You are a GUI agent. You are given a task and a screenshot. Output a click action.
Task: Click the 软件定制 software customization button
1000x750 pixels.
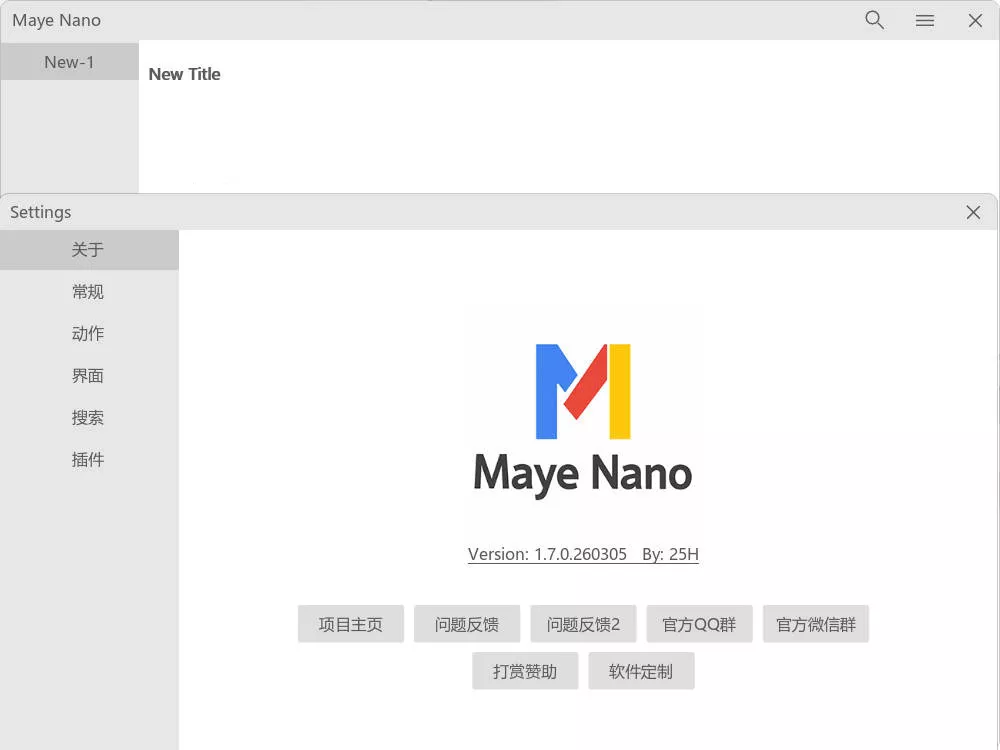tap(641, 670)
